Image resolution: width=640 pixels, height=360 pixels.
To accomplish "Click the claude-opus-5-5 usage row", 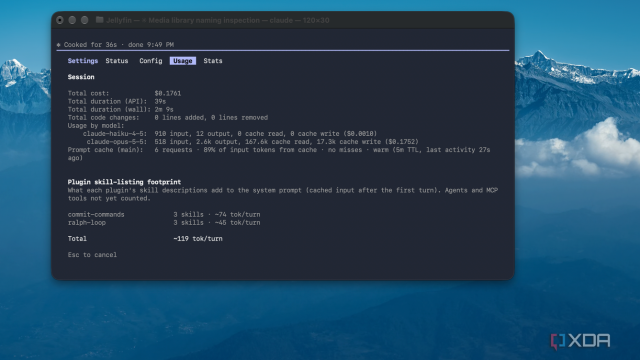I will click(252, 142).
